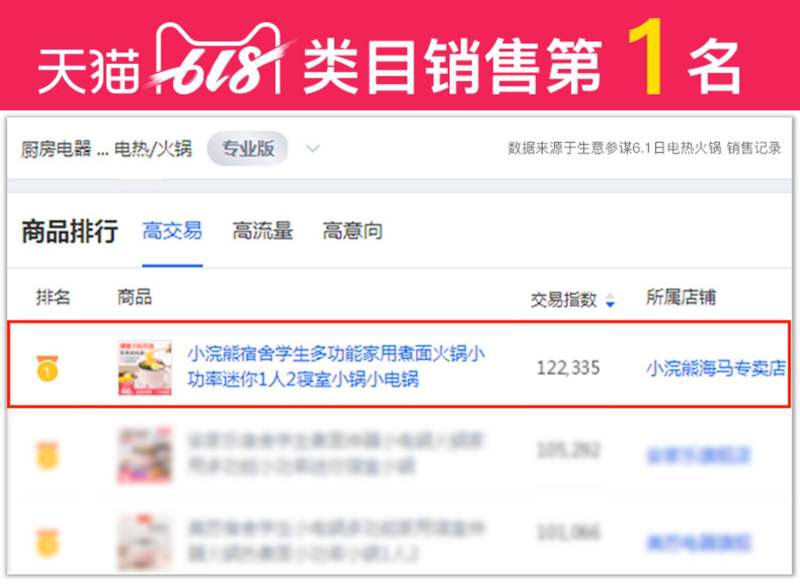Open the 小浣熊 cooking pot product thumbnail
This screenshot has height=587, width=800.
point(145,368)
